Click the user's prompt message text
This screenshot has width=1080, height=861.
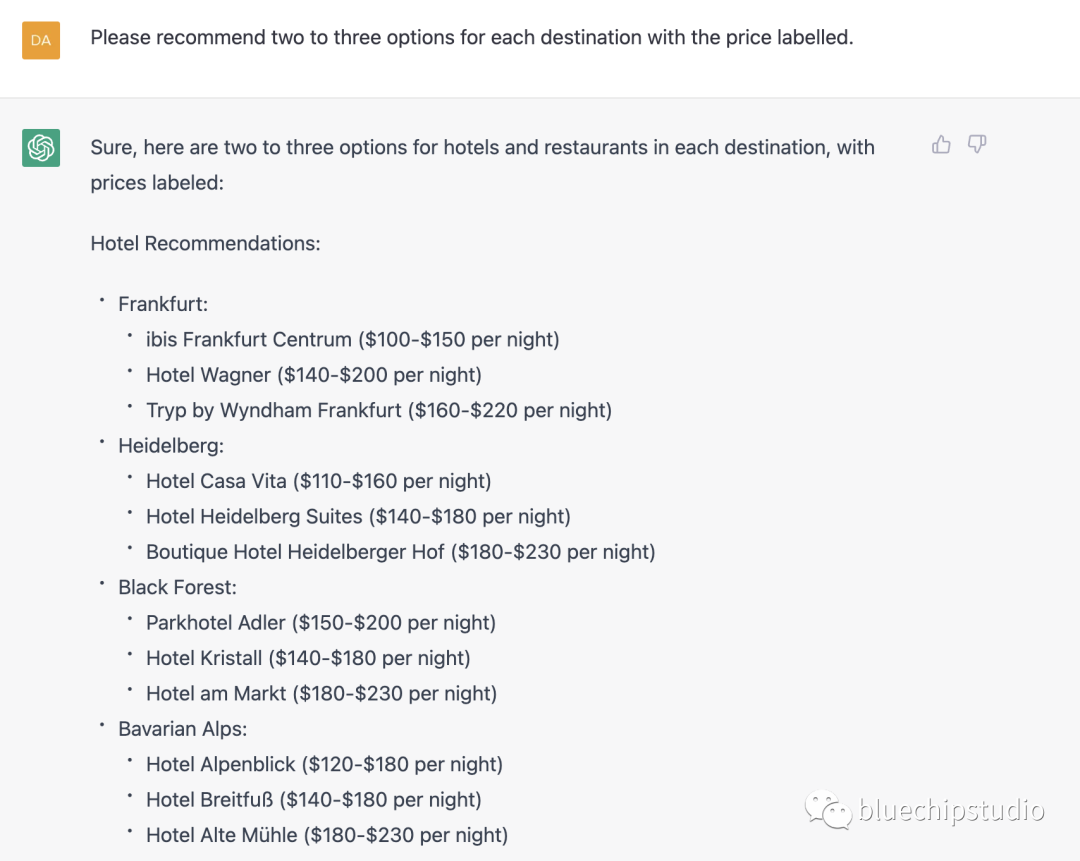coord(471,38)
